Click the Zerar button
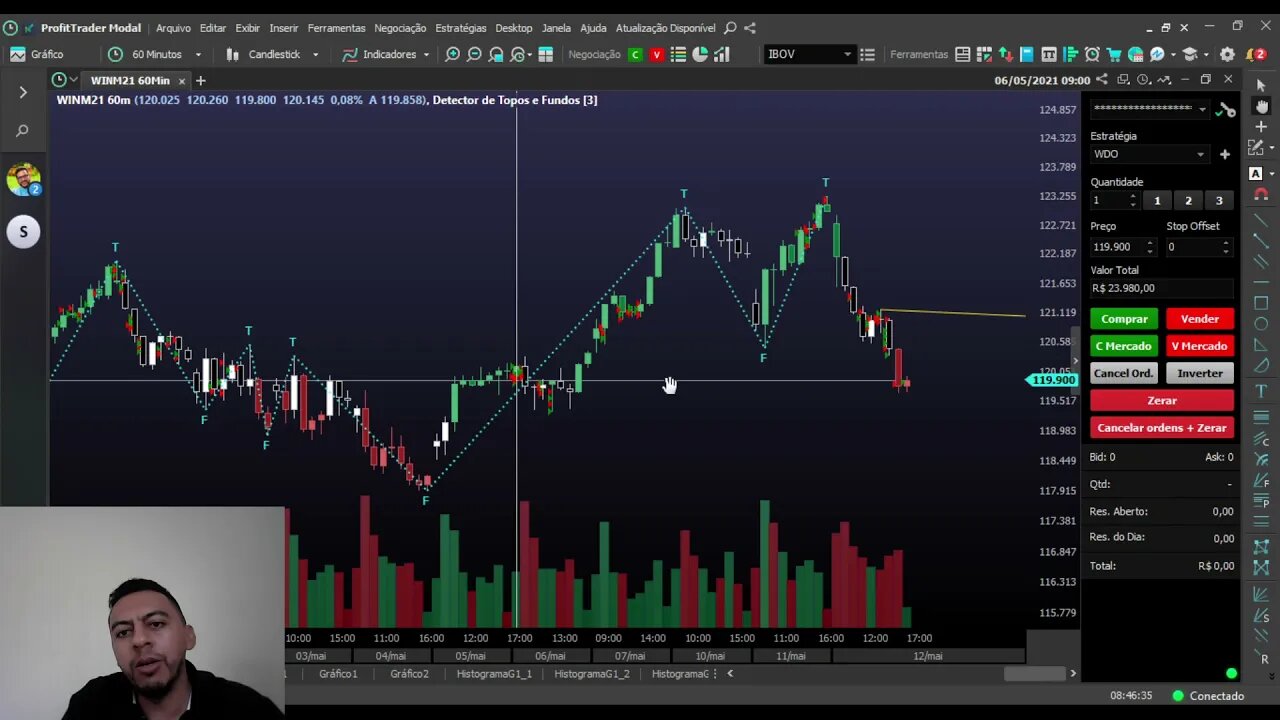This screenshot has height=720, width=1280. (1162, 400)
